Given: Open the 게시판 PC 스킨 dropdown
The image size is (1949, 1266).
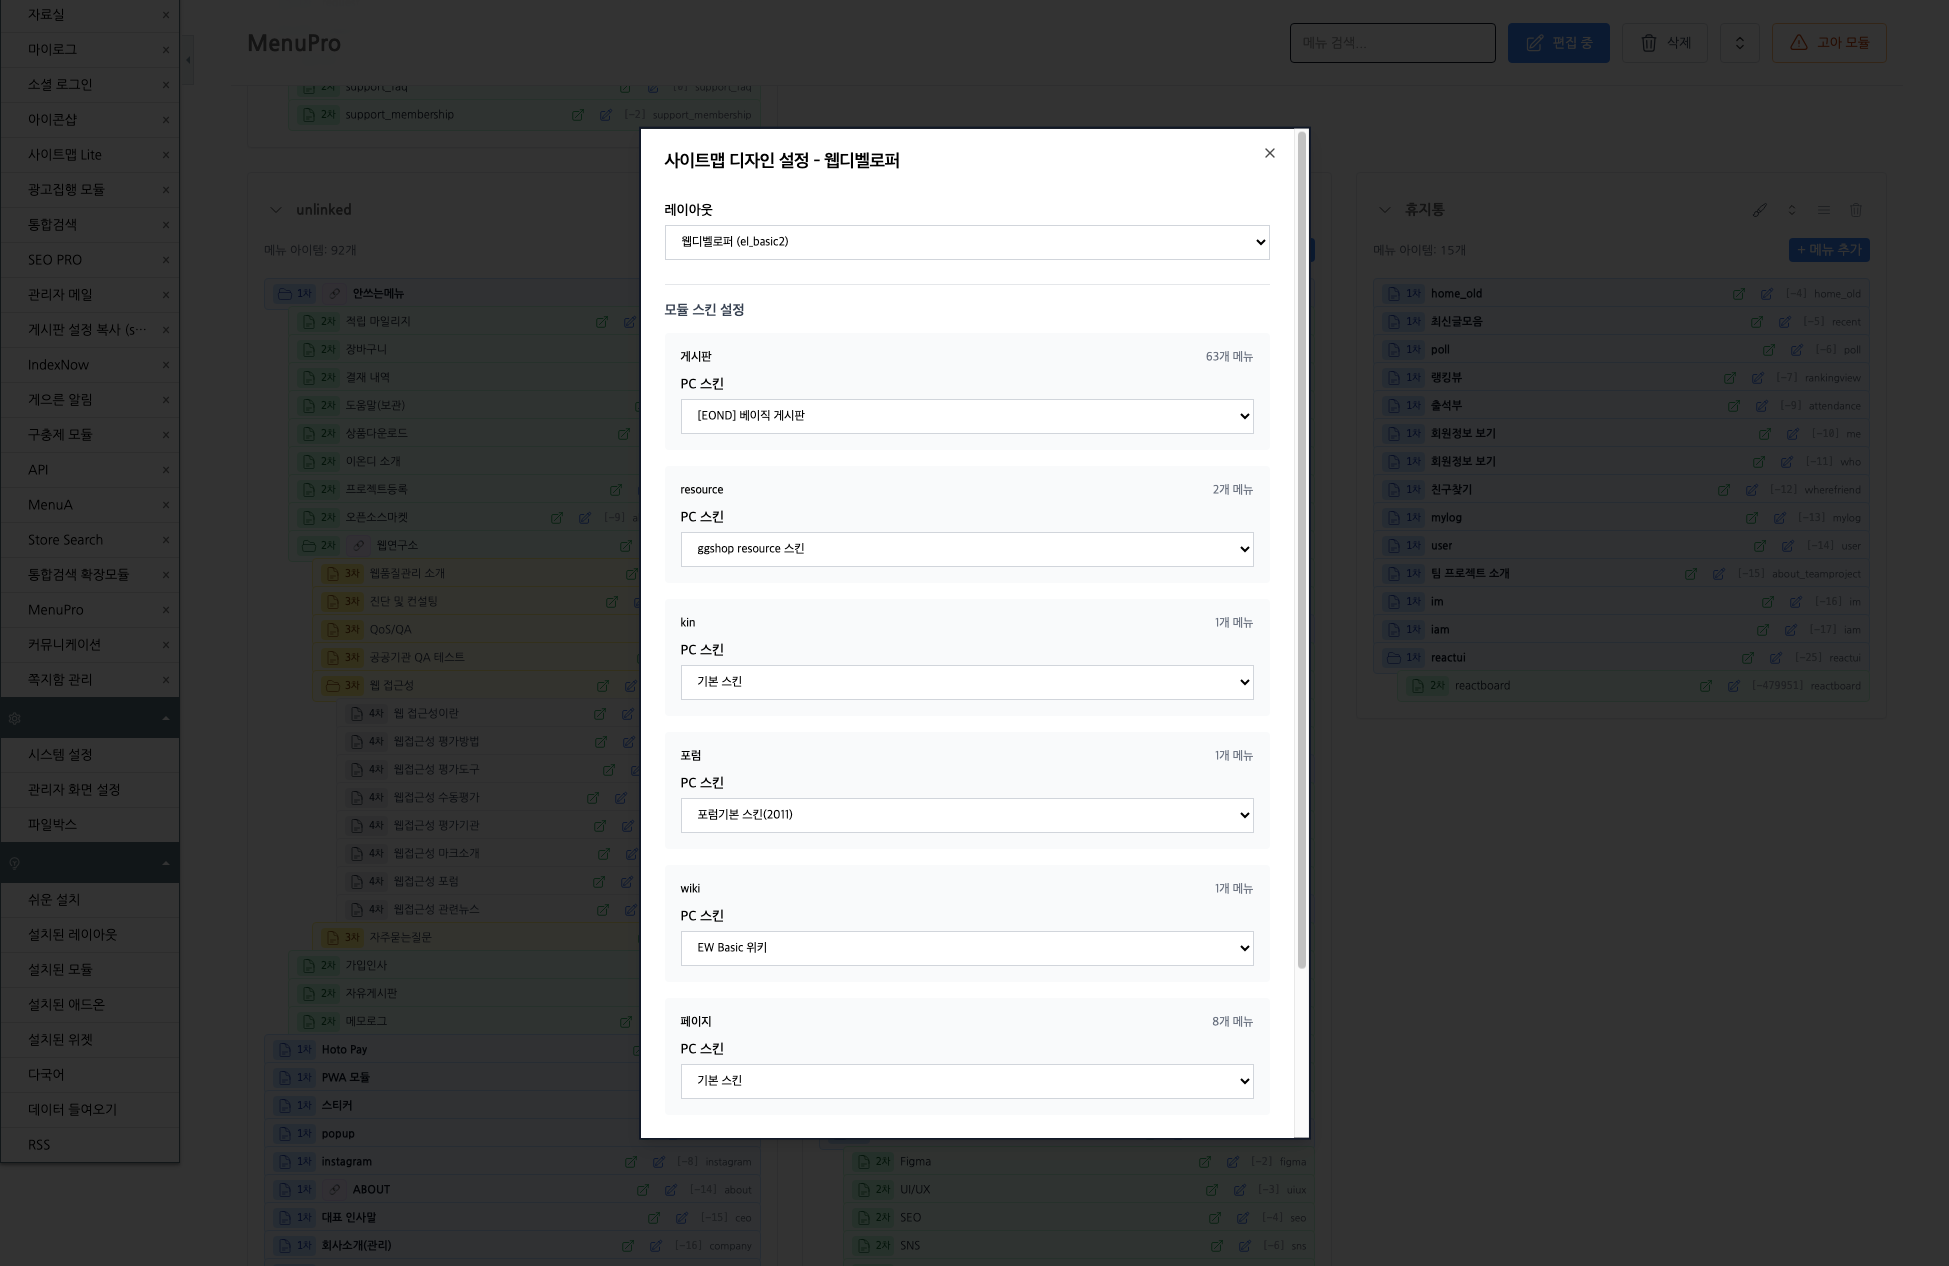Looking at the screenshot, I should (x=967, y=416).
